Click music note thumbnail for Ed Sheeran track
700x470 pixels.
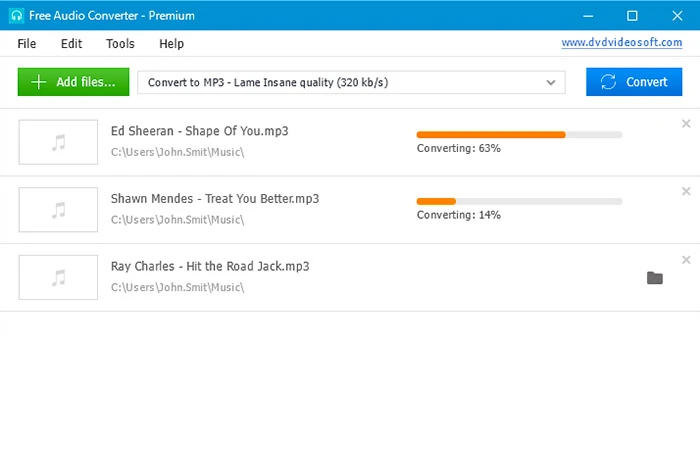point(58,142)
